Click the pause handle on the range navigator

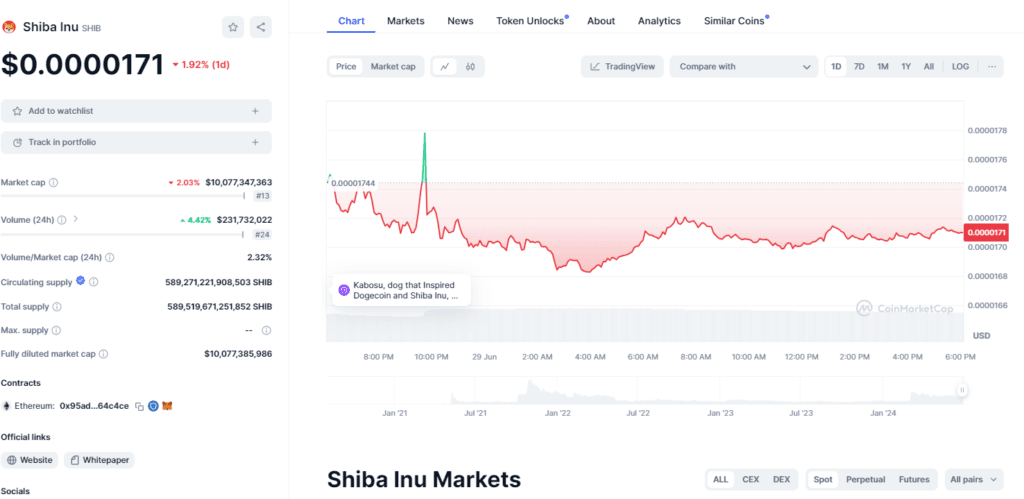[x=962, y=390]
